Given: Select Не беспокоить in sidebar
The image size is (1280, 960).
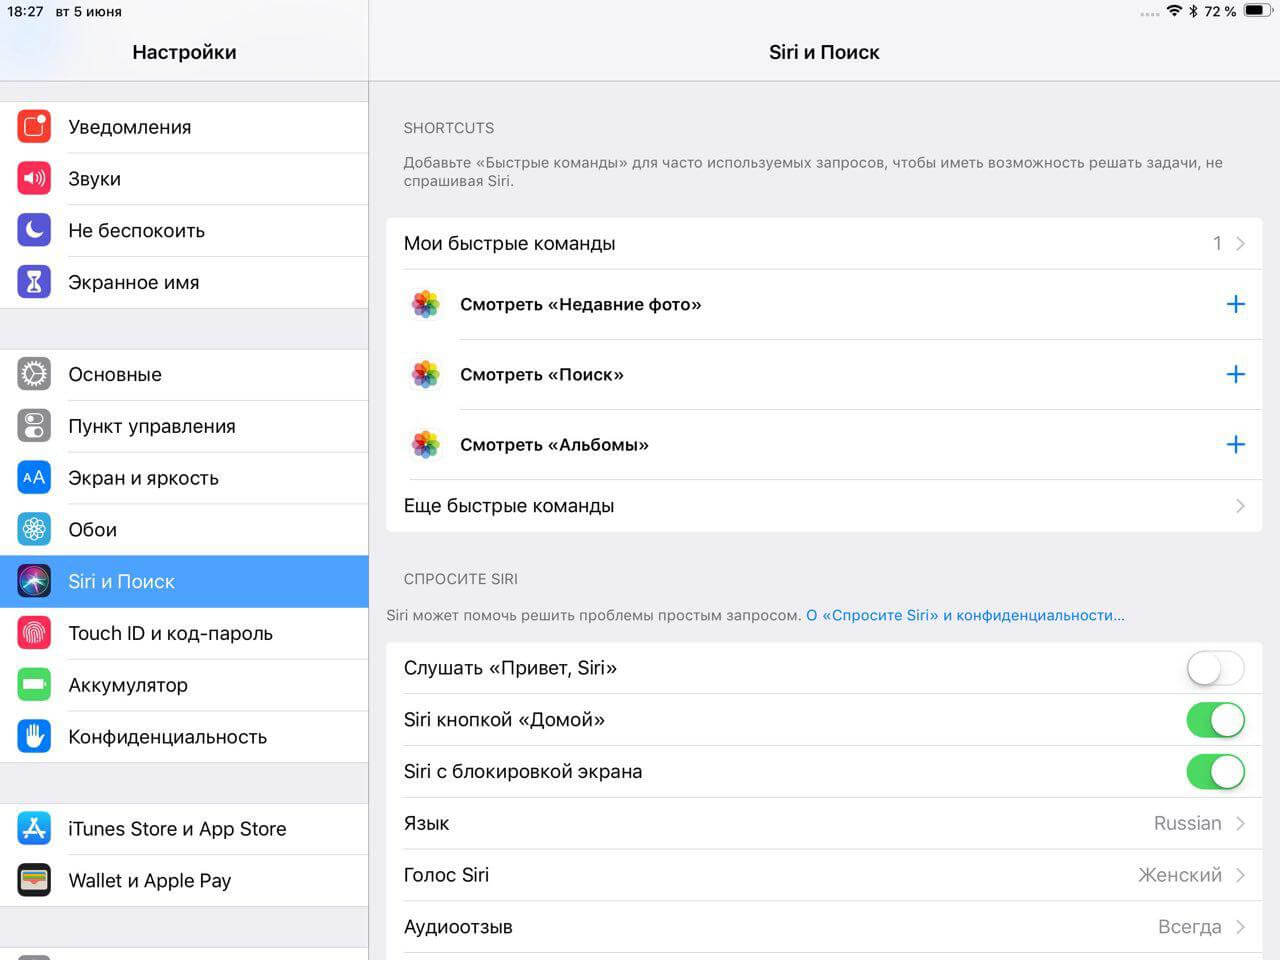Looking at the screenshot, I should 184,230.
